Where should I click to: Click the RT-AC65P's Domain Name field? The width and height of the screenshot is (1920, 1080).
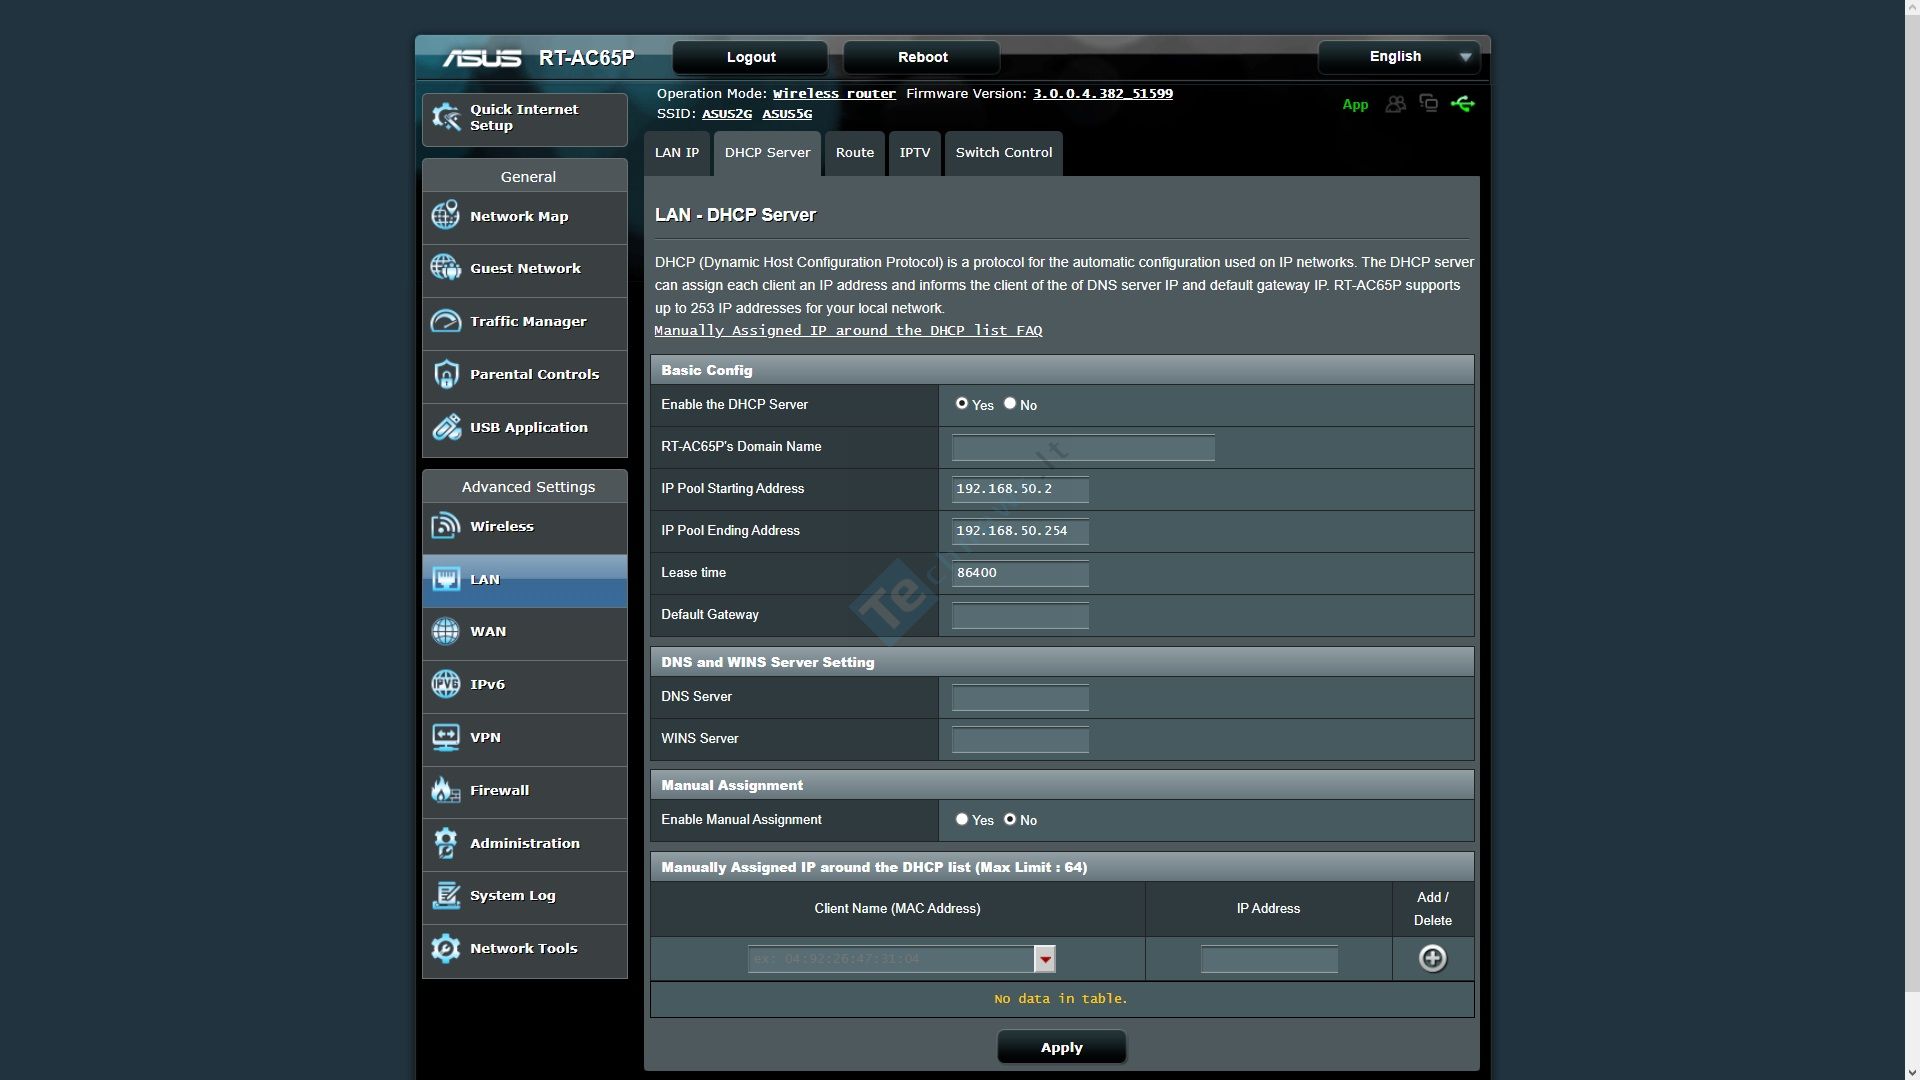click(1083, 447)
